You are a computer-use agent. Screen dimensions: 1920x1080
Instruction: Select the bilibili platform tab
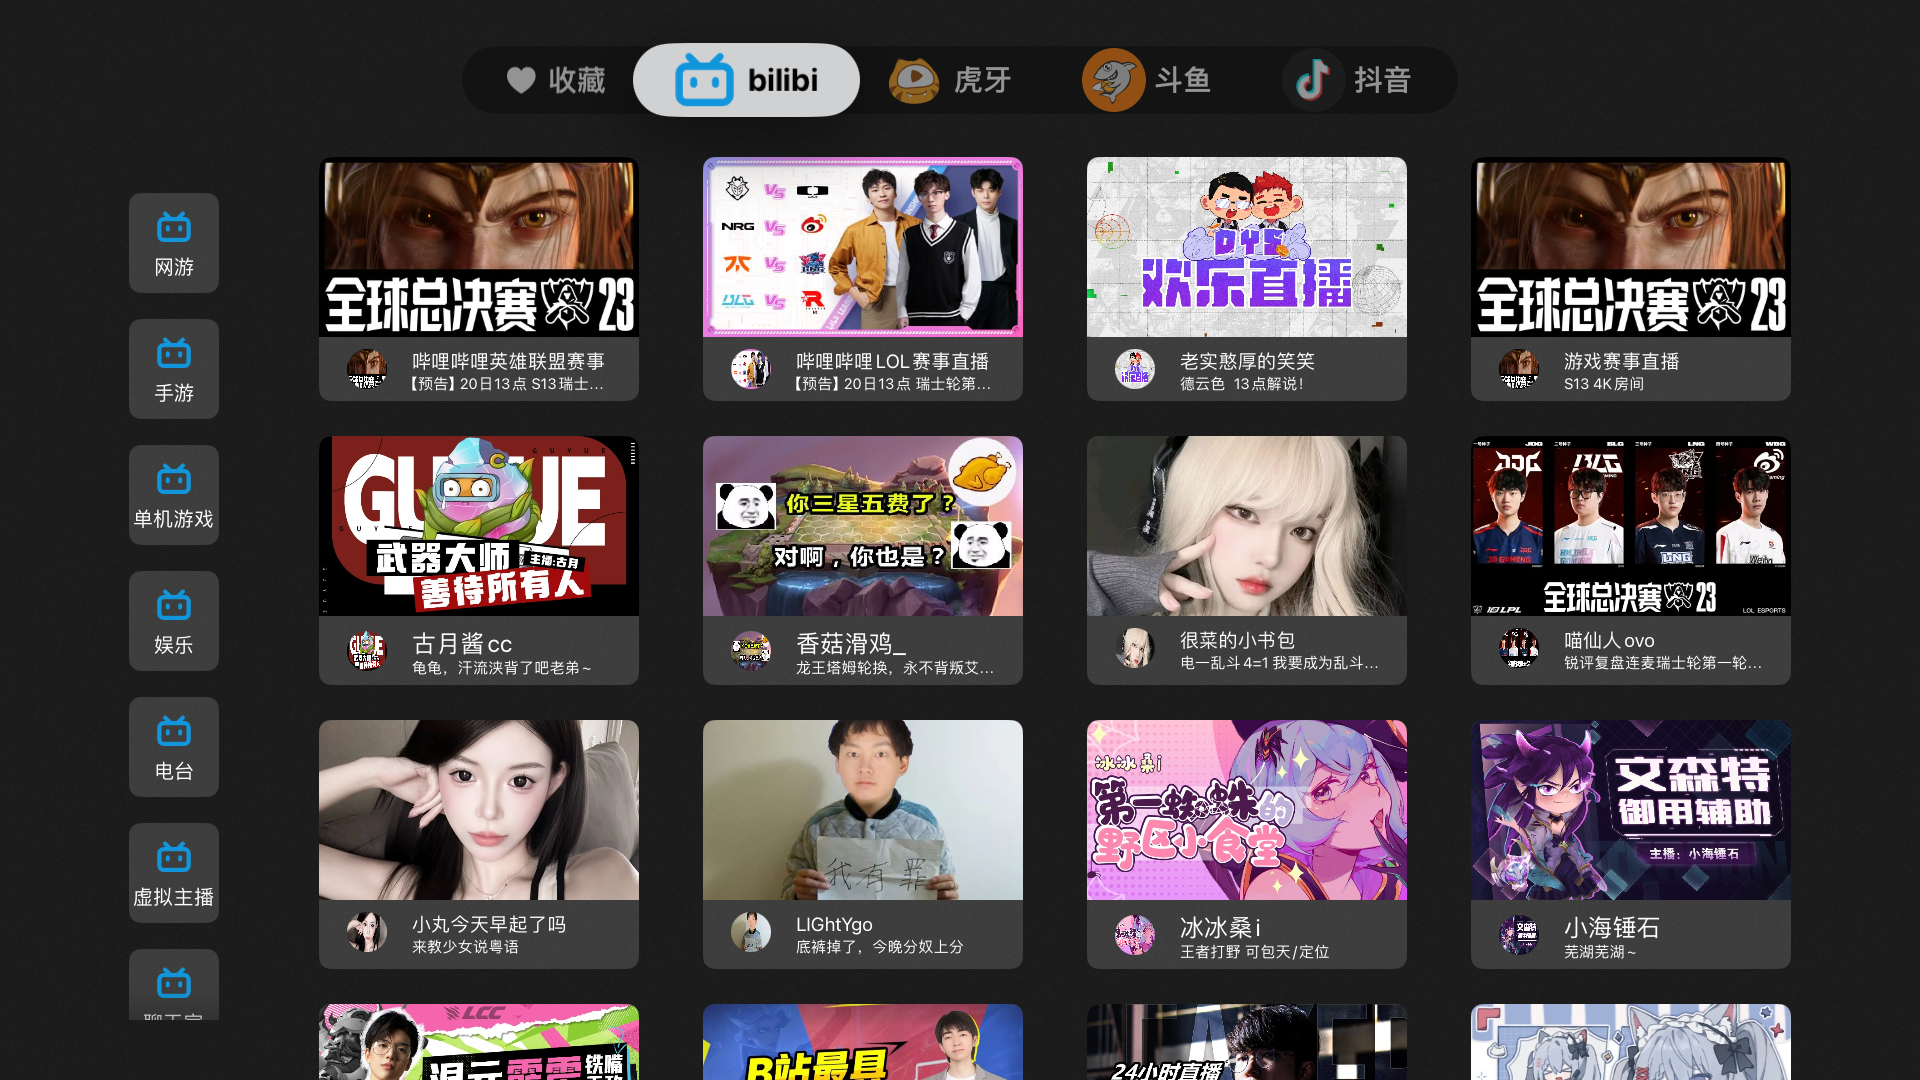click(x=746, y=80)
